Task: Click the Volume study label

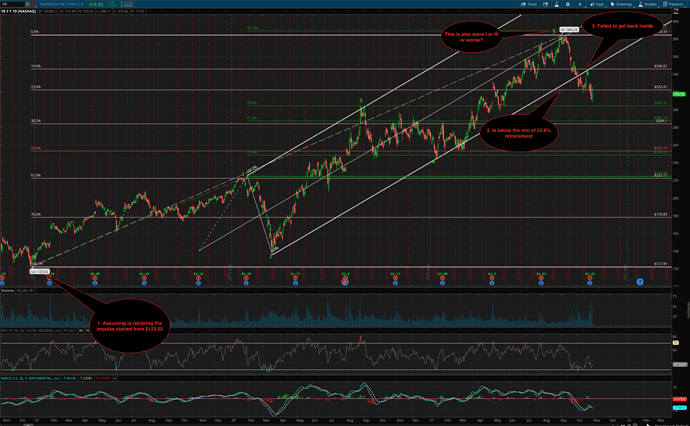Action: (8, 290)
